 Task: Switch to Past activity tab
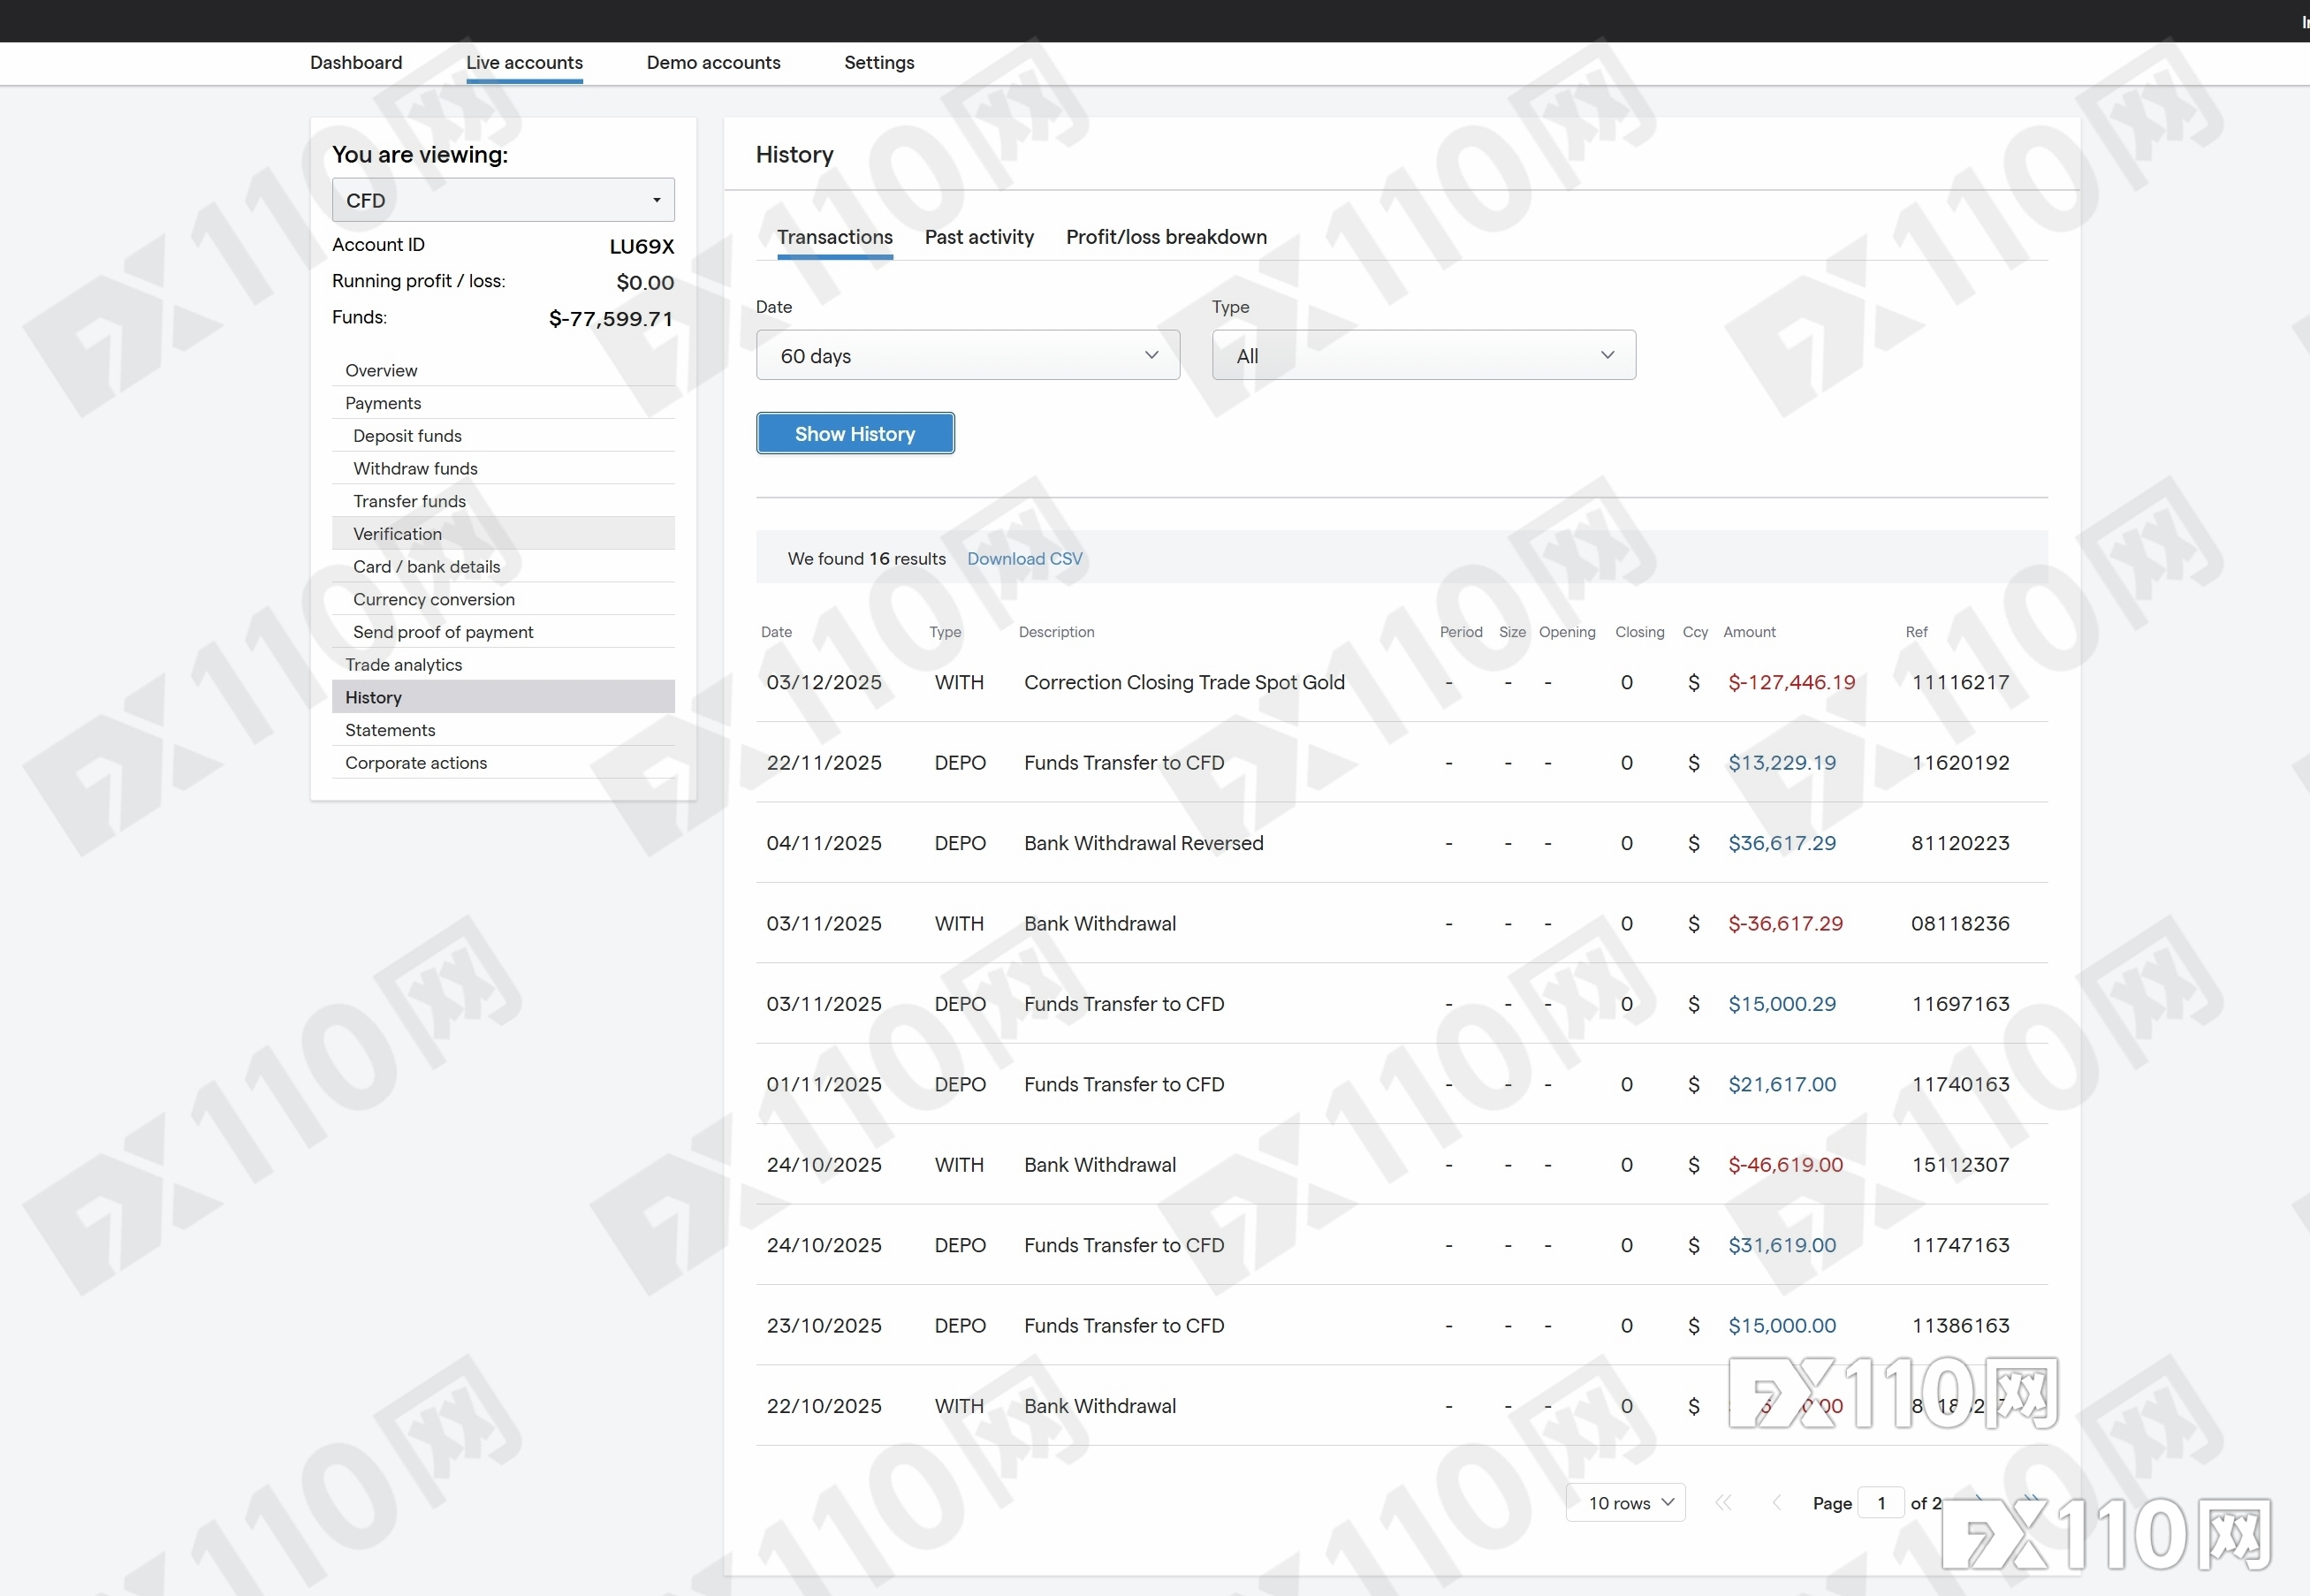(978, 237)
